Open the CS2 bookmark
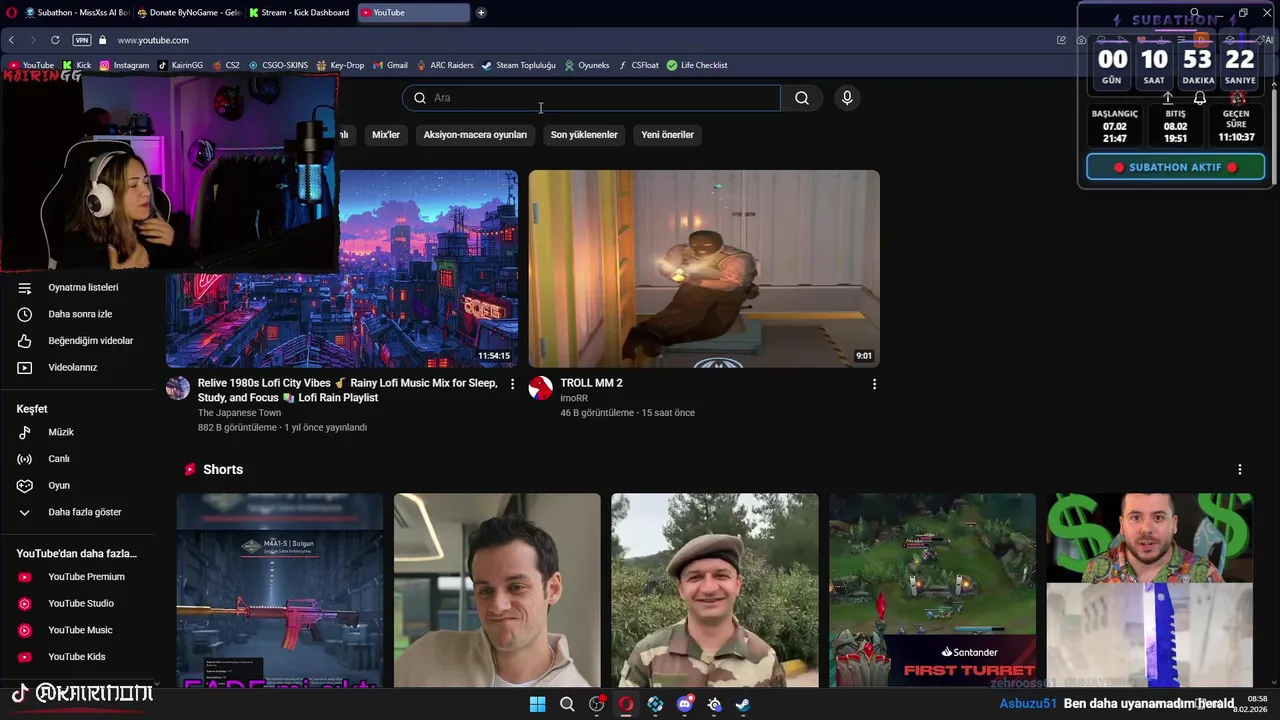Screen dimensions: 1280x720 (225, 65)
